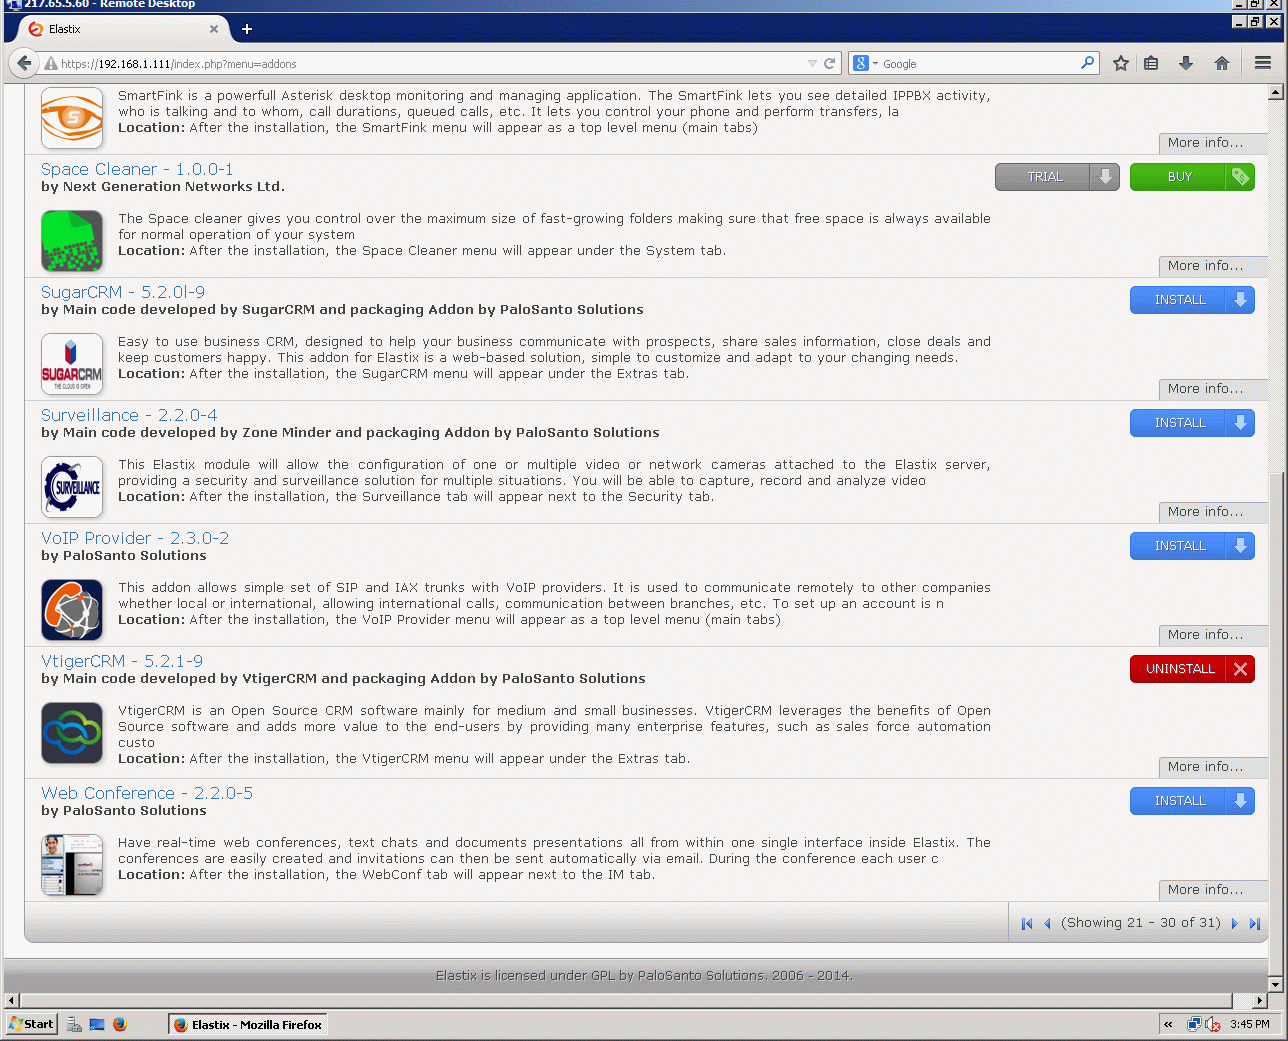Viewport: 1288px width, 1041px height.
Task: Install the SugarCRM addon
Action: tap(1192, 300)
